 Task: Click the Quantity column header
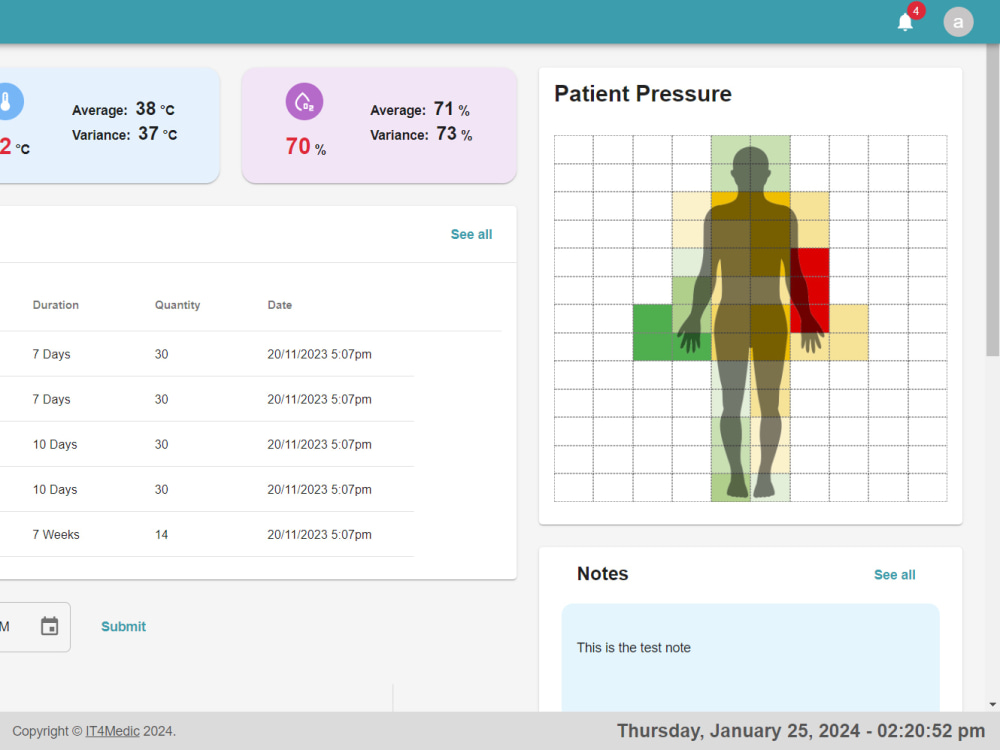click(177, 305)
